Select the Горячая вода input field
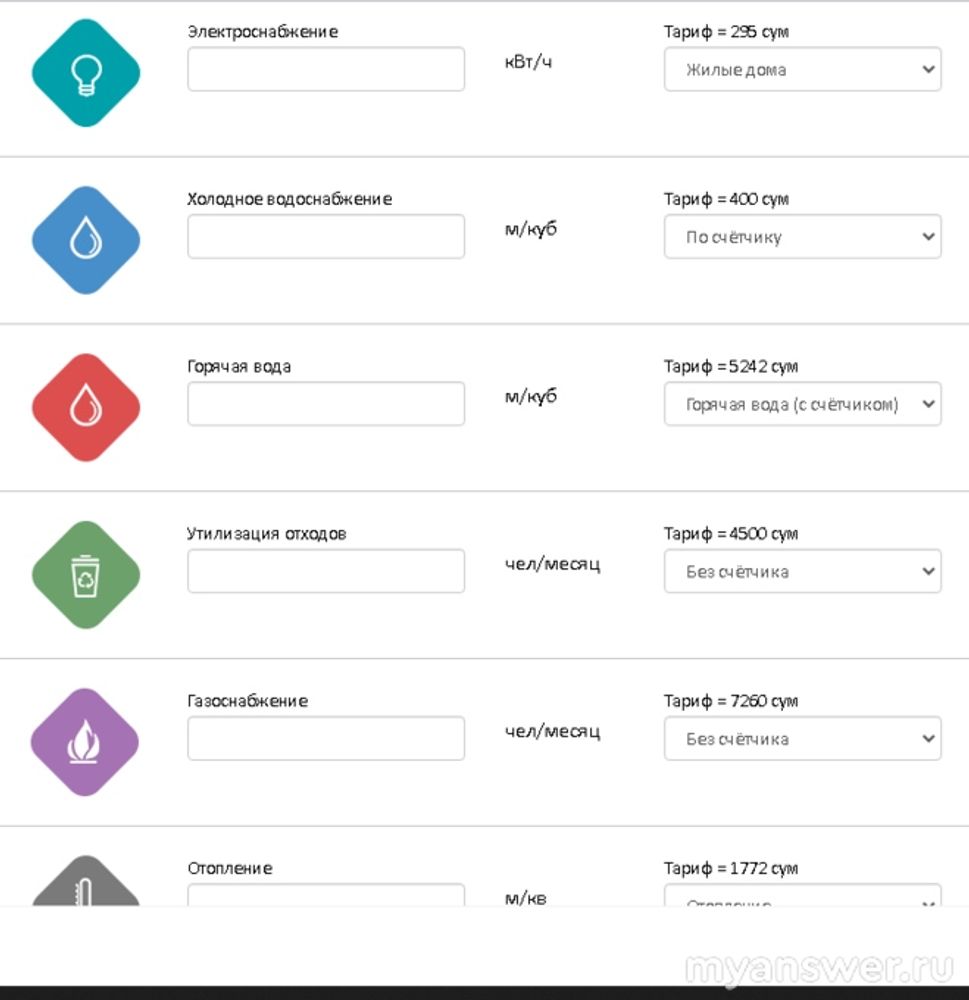The height and width of the screenshot is (1000, 969). (x=326, y=404)
